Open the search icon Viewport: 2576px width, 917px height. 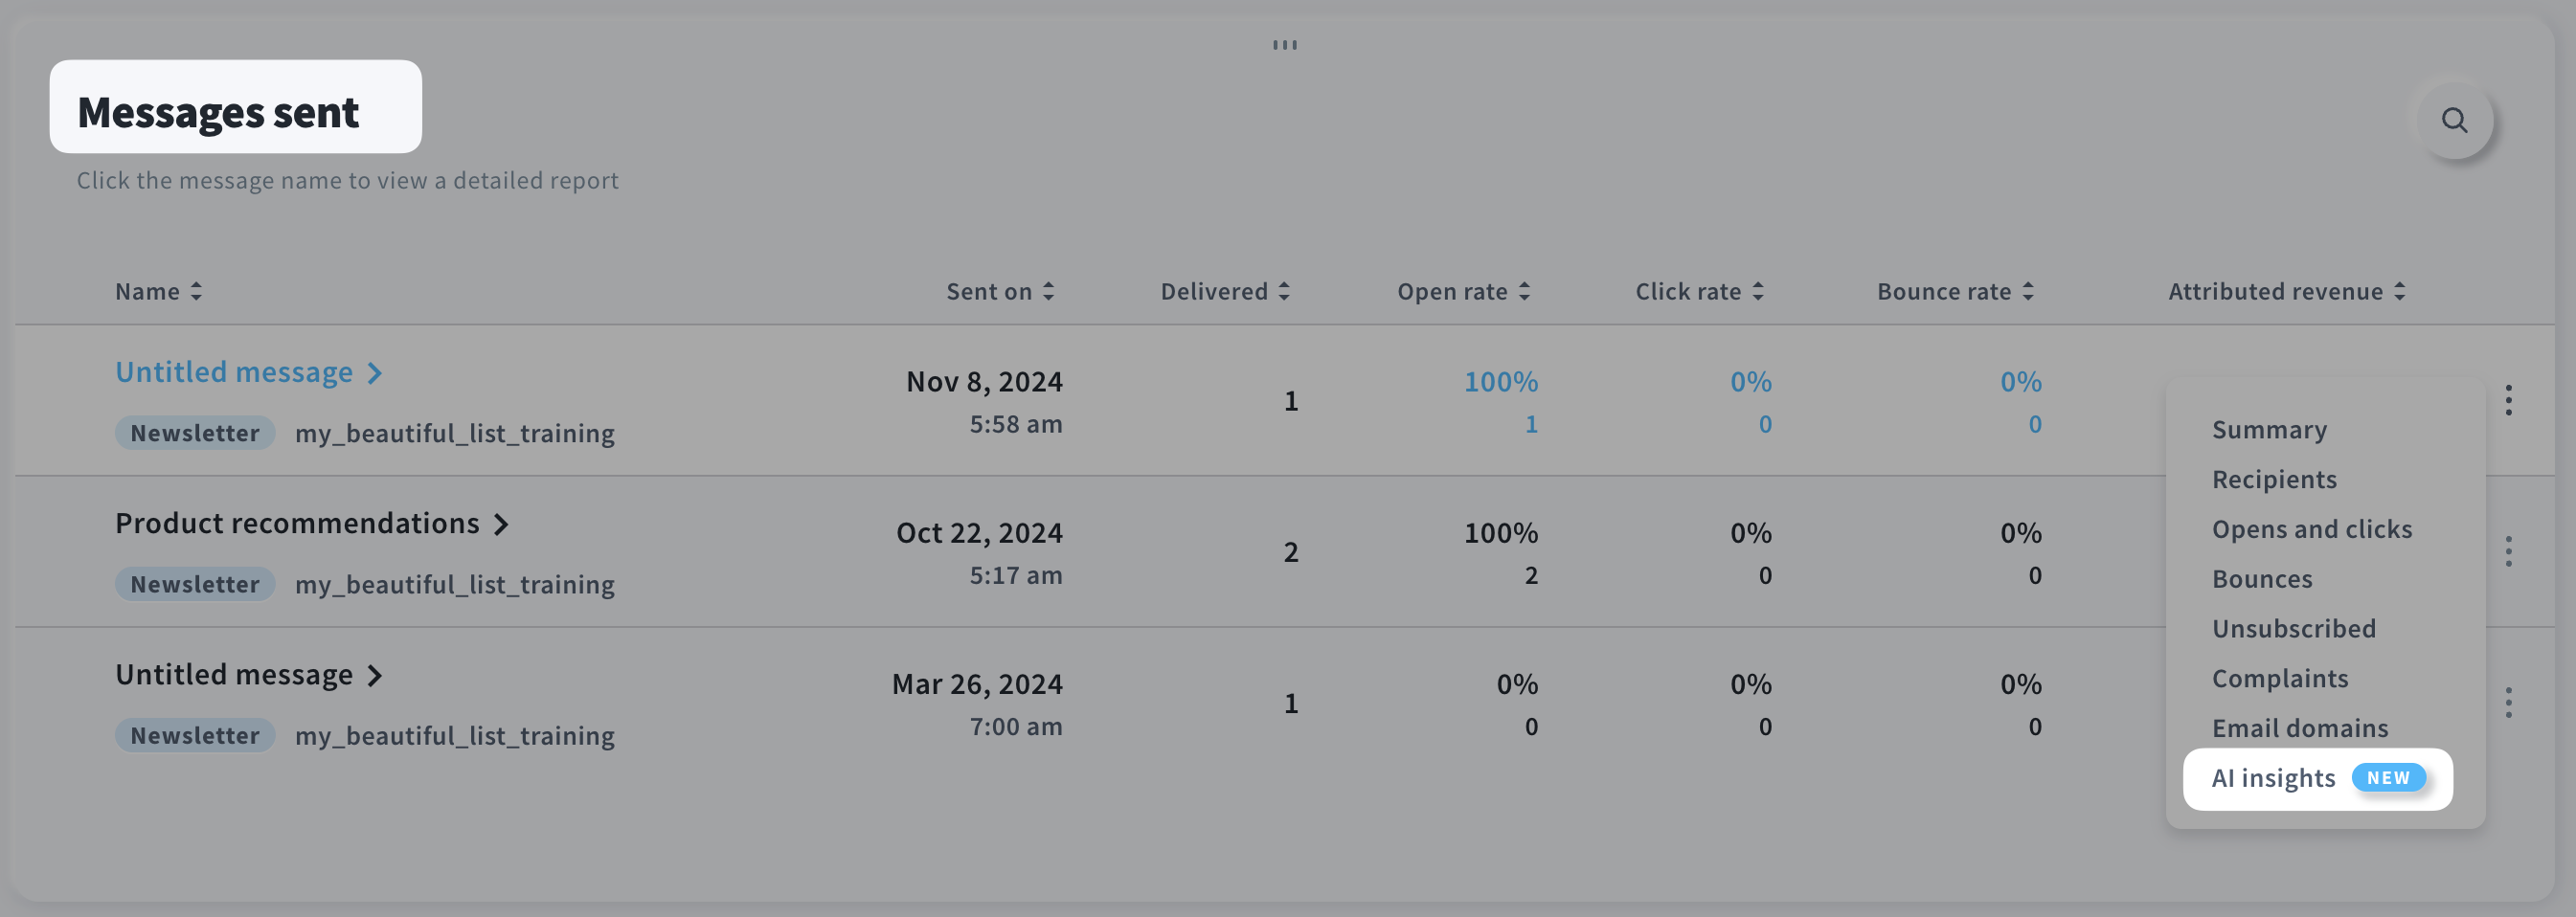[x=2456, y=120]
